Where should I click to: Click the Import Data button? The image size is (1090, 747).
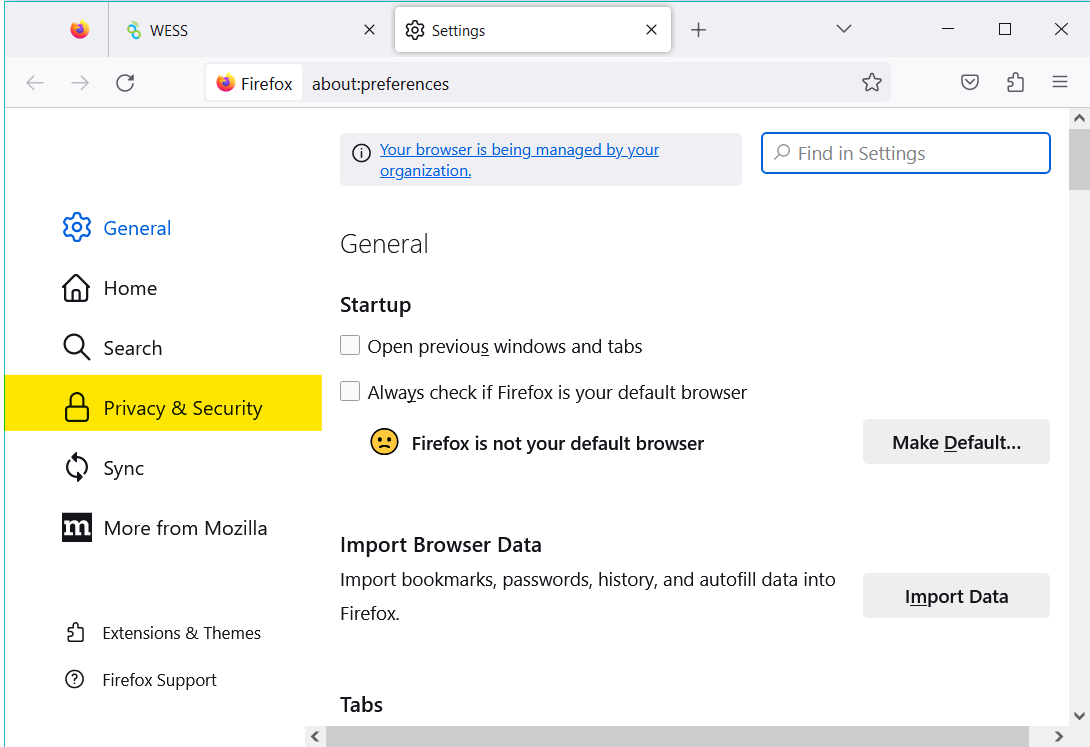(957, 596)
